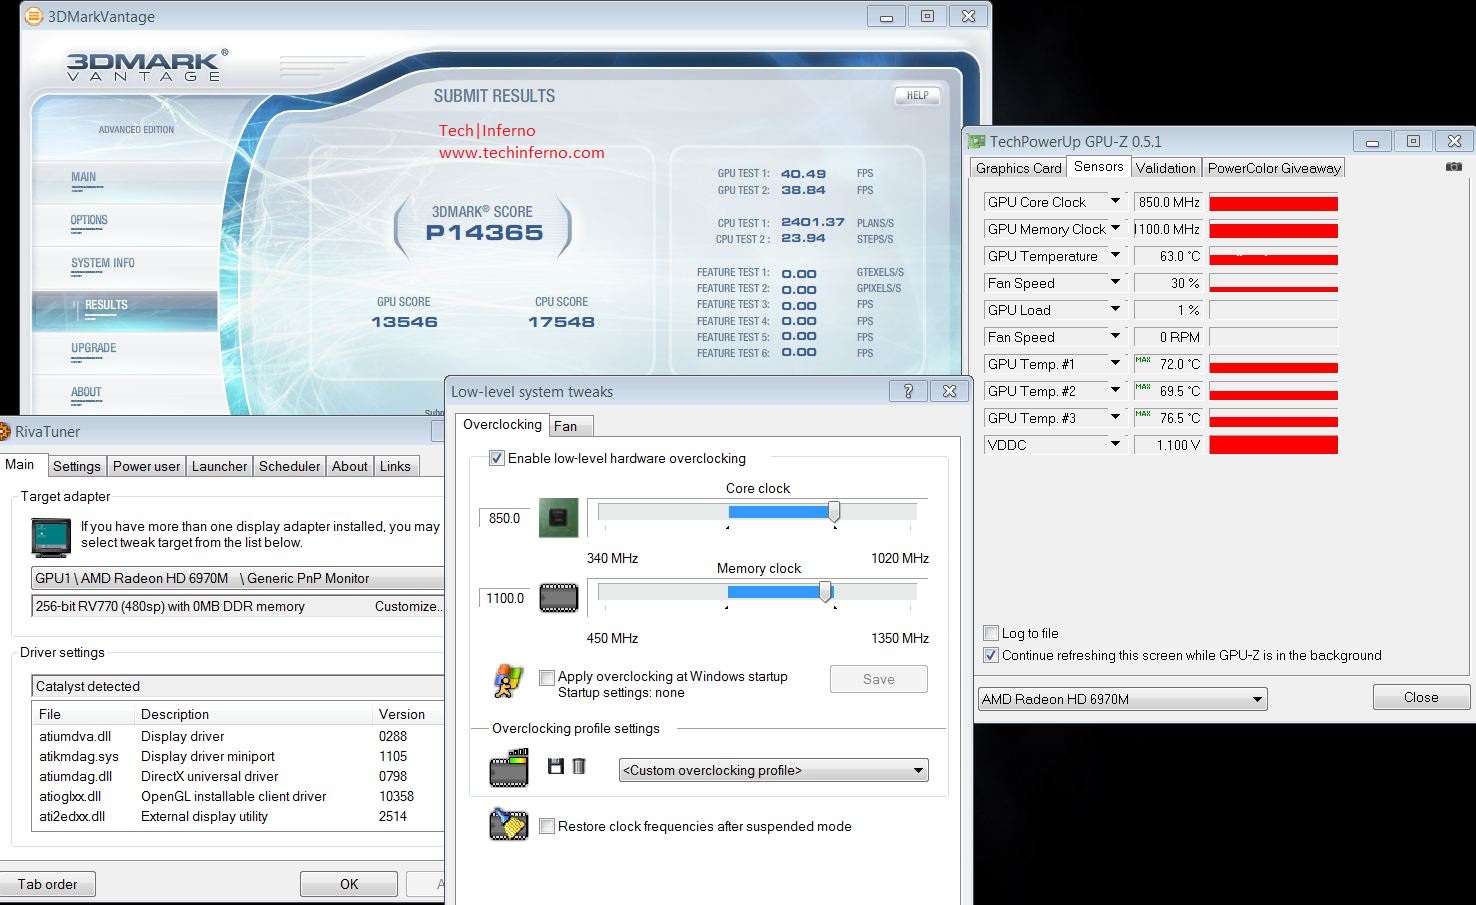
Task: Open the PowerColor Giveaway tab
Action: pos(1274,168)
